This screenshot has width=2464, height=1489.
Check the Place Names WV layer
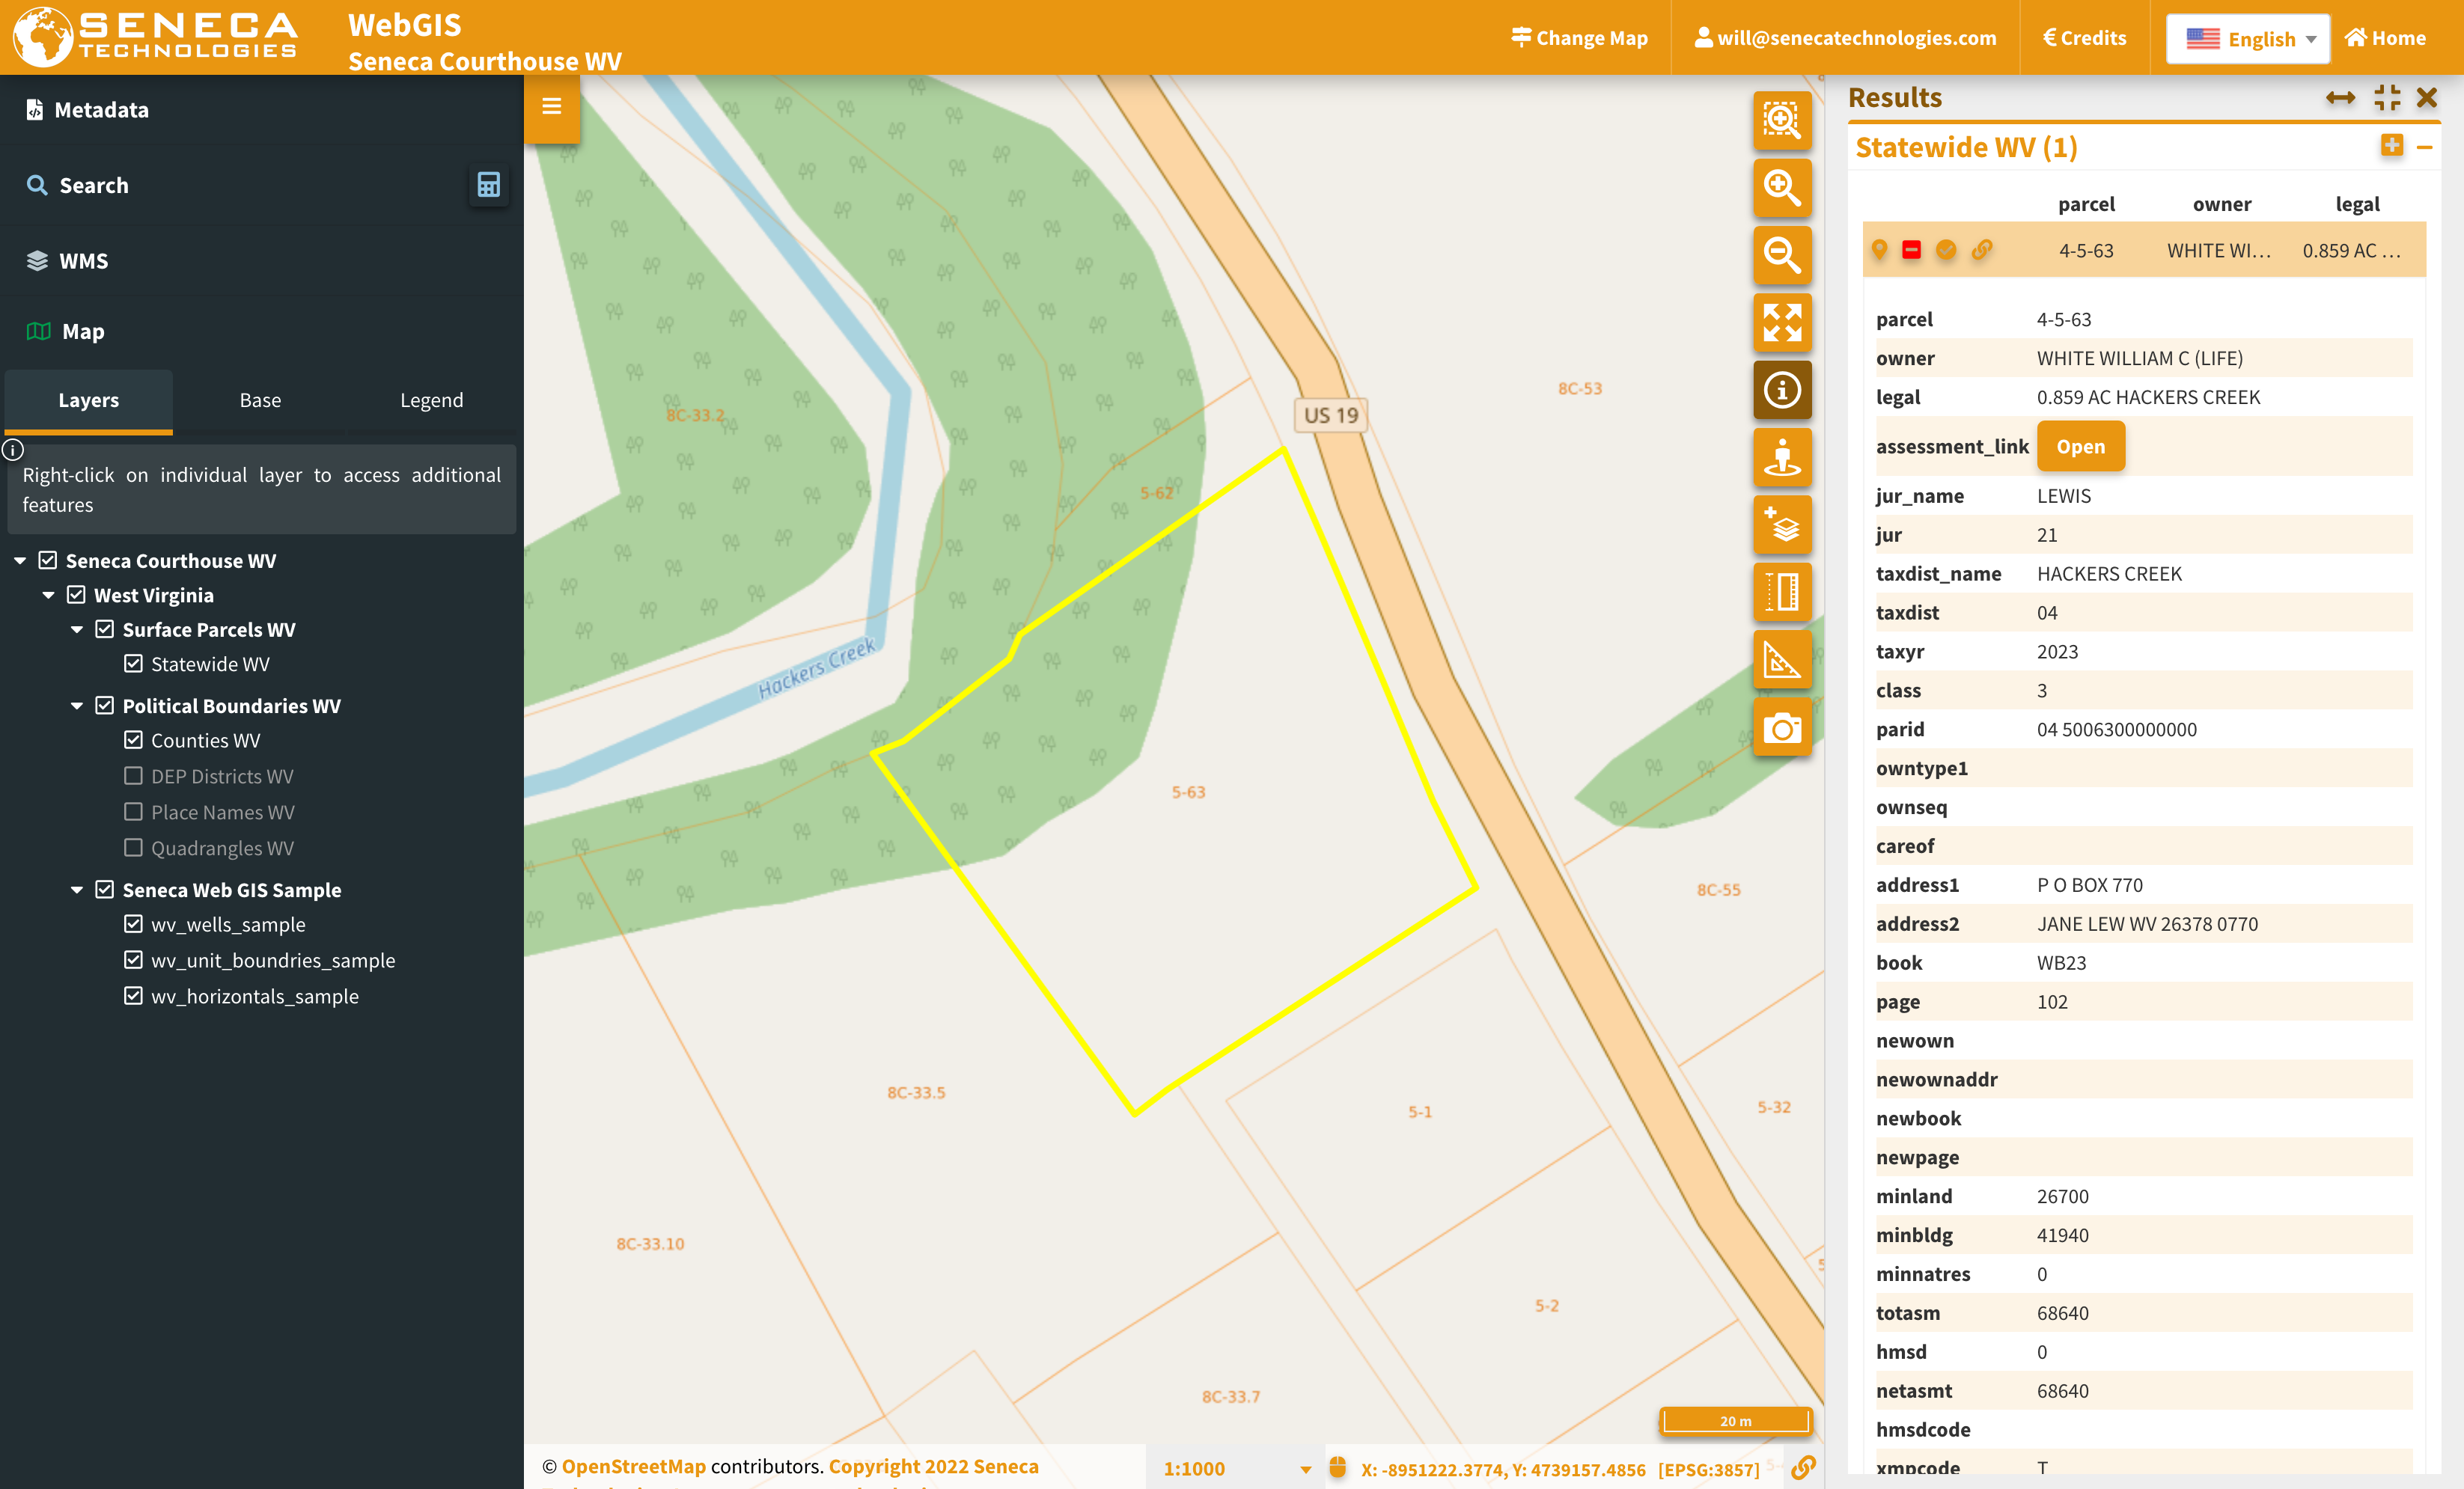[135, 812]
